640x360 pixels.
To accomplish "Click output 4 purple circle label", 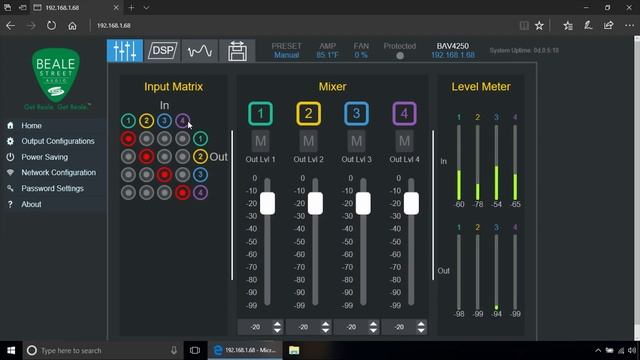I will click(200, 193).
